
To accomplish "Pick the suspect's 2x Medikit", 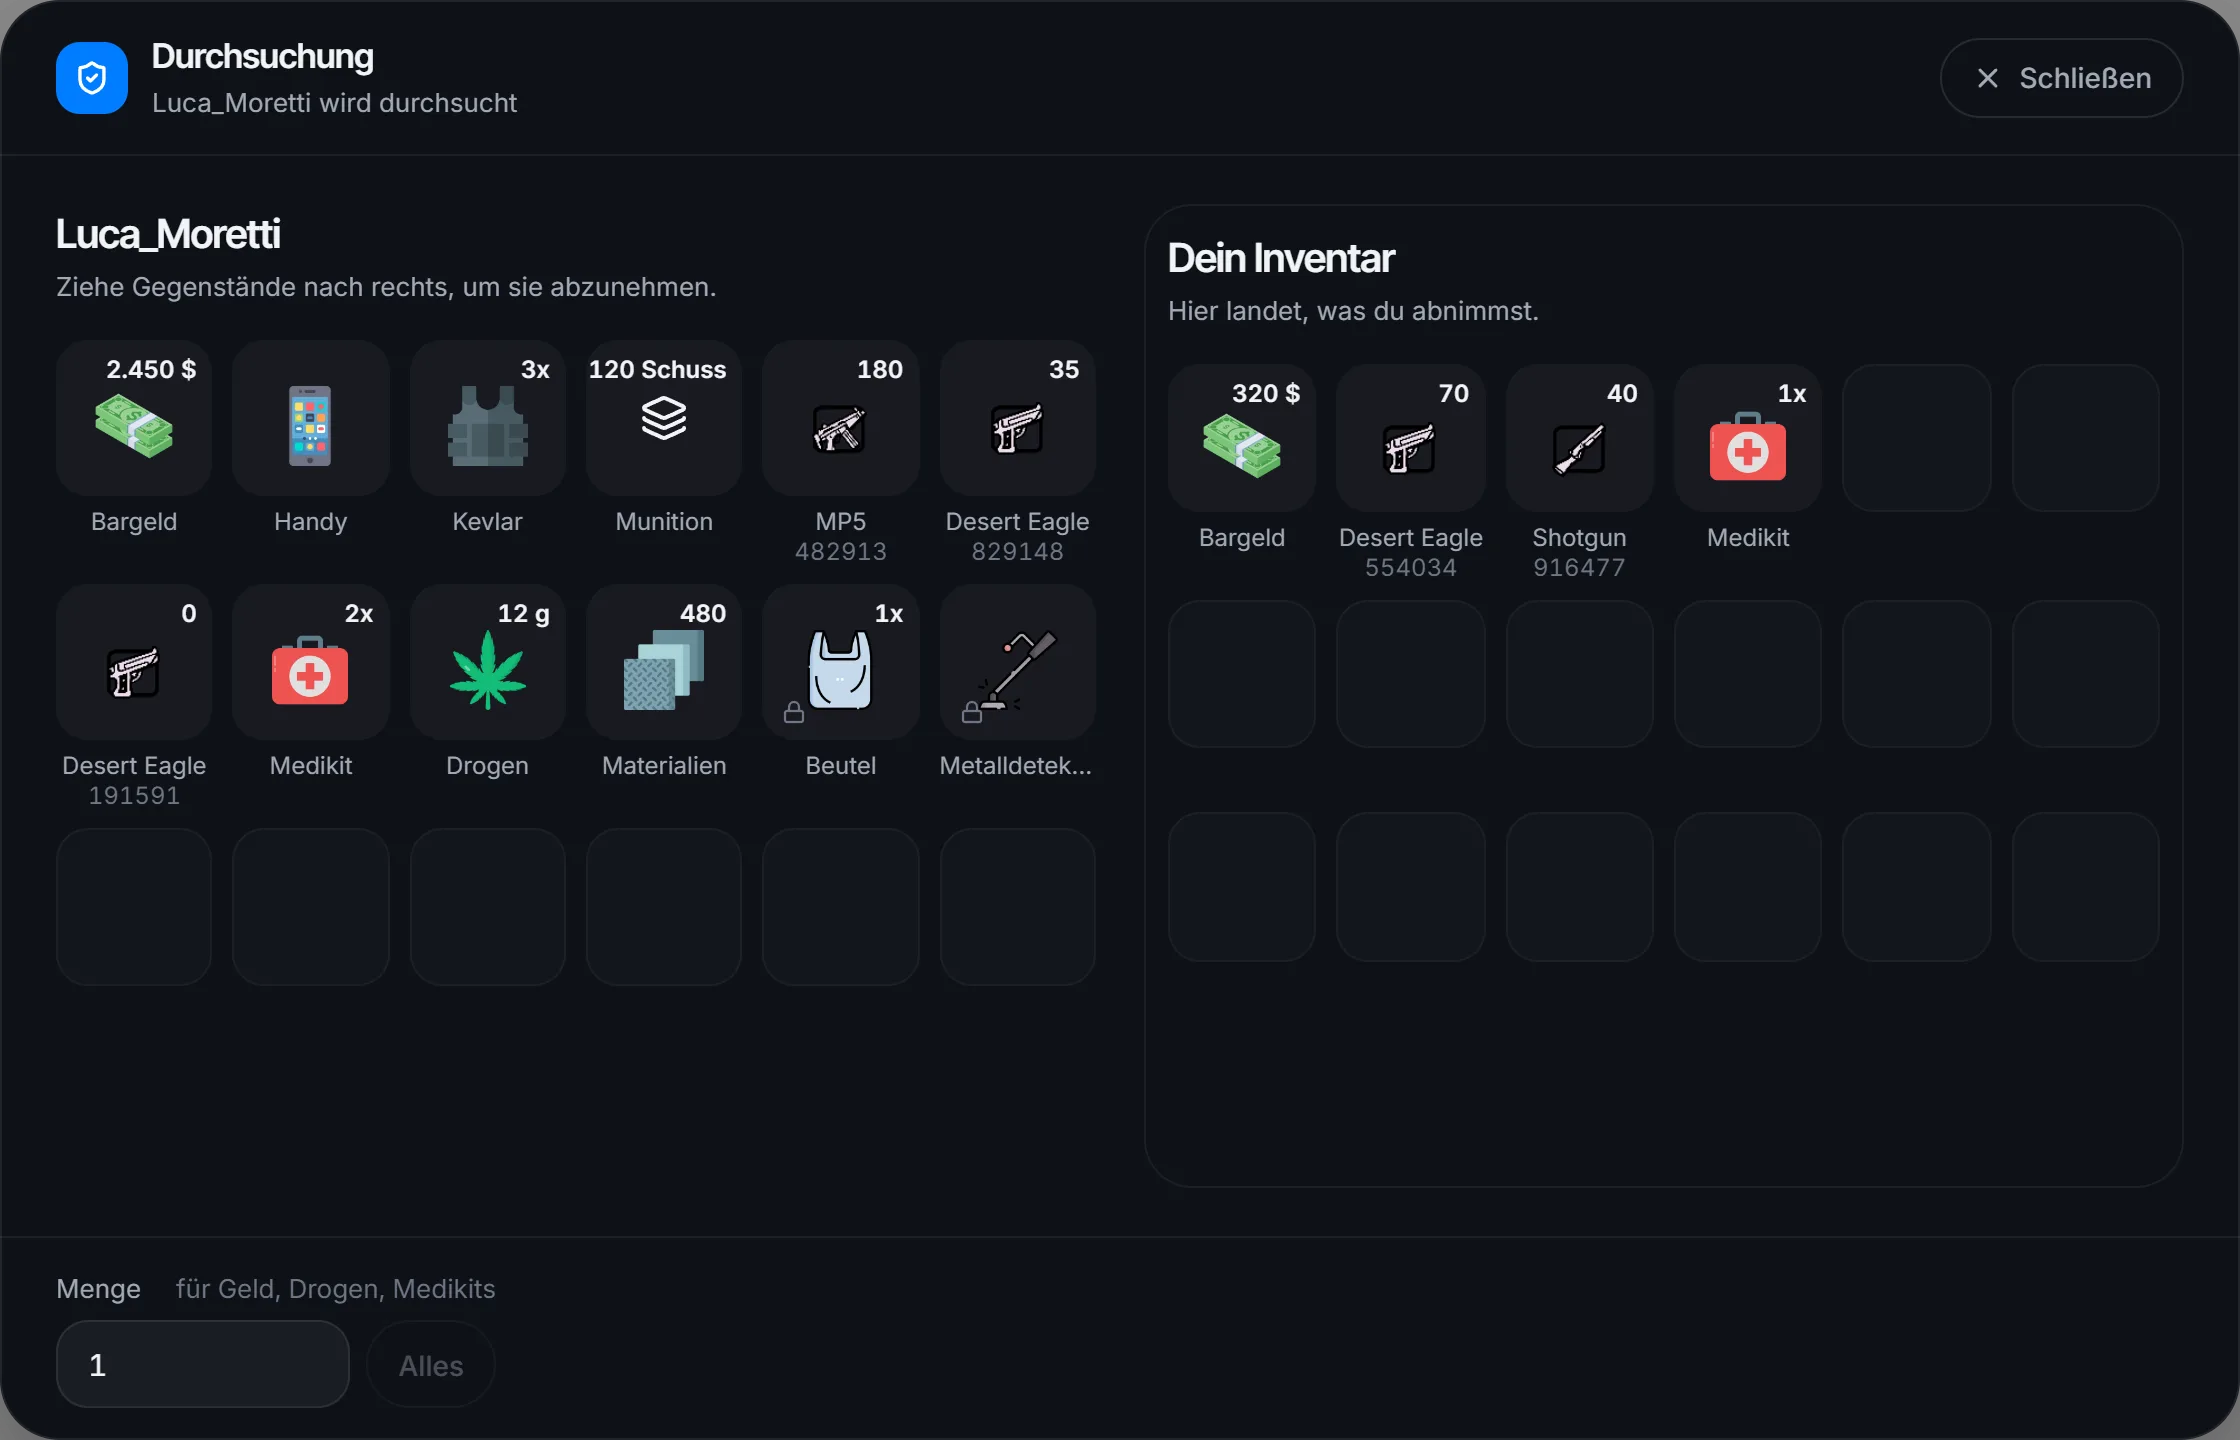I will (310, 662).
